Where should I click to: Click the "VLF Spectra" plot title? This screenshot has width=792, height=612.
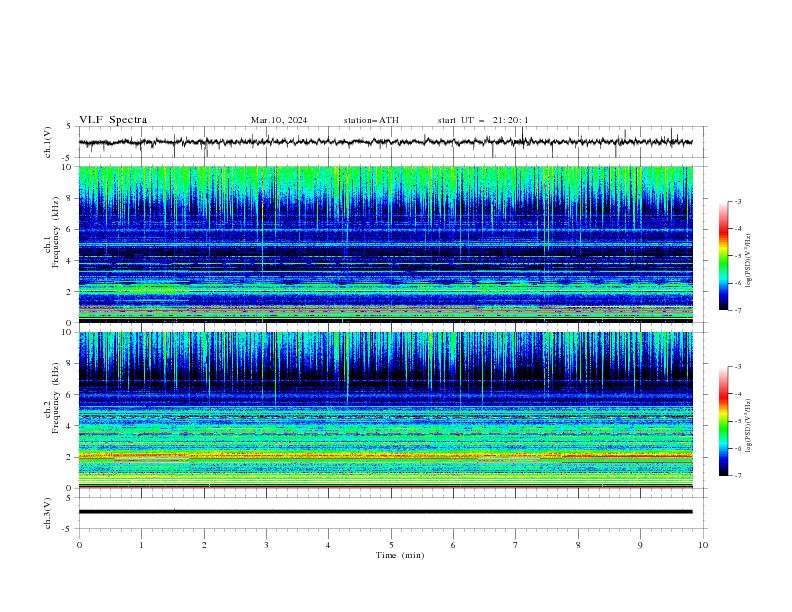113,120
